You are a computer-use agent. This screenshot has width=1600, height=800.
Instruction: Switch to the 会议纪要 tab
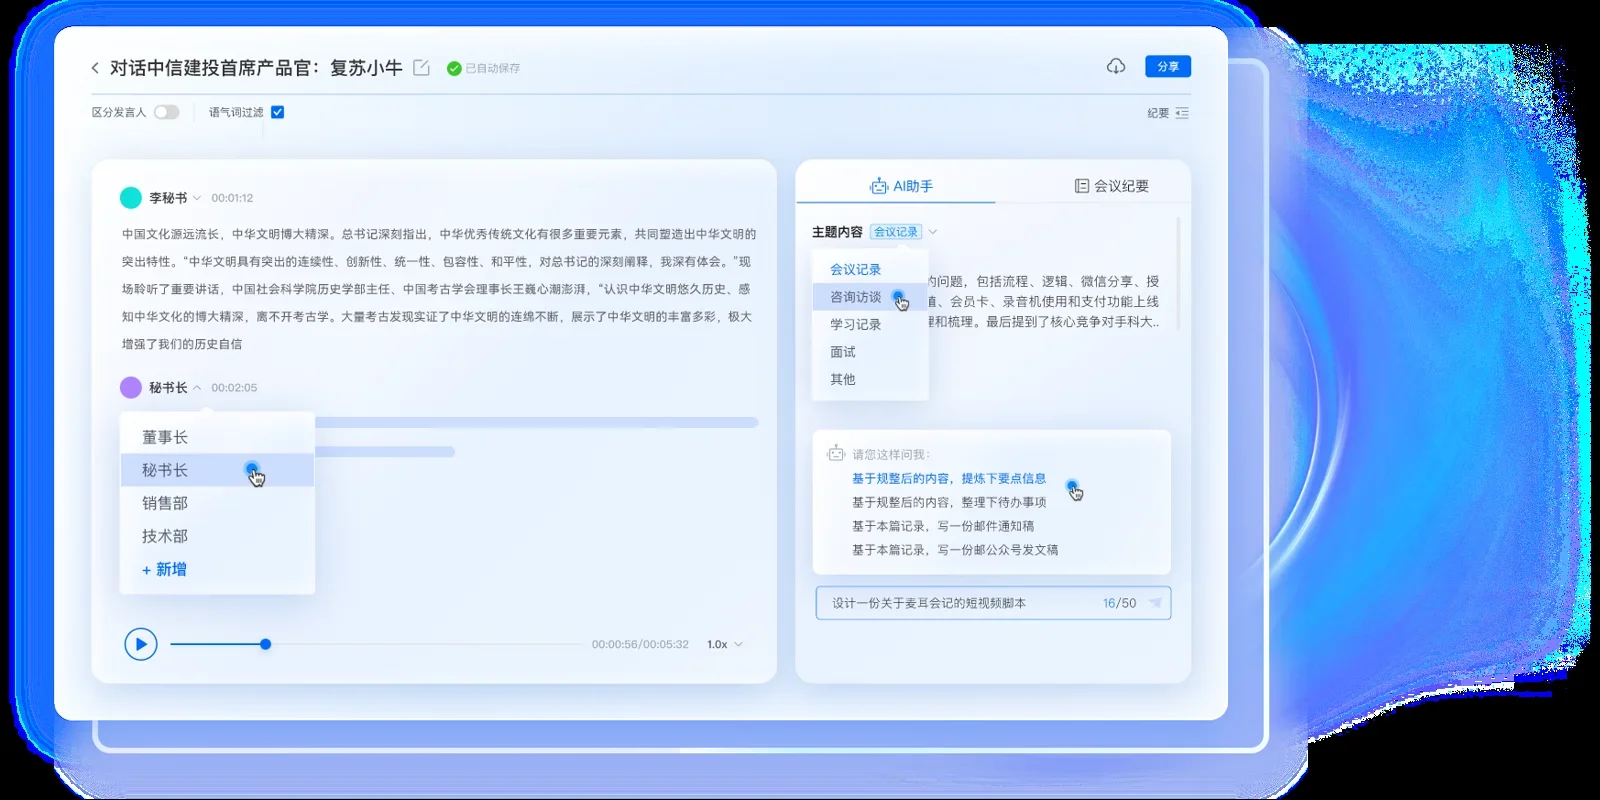1111,186
